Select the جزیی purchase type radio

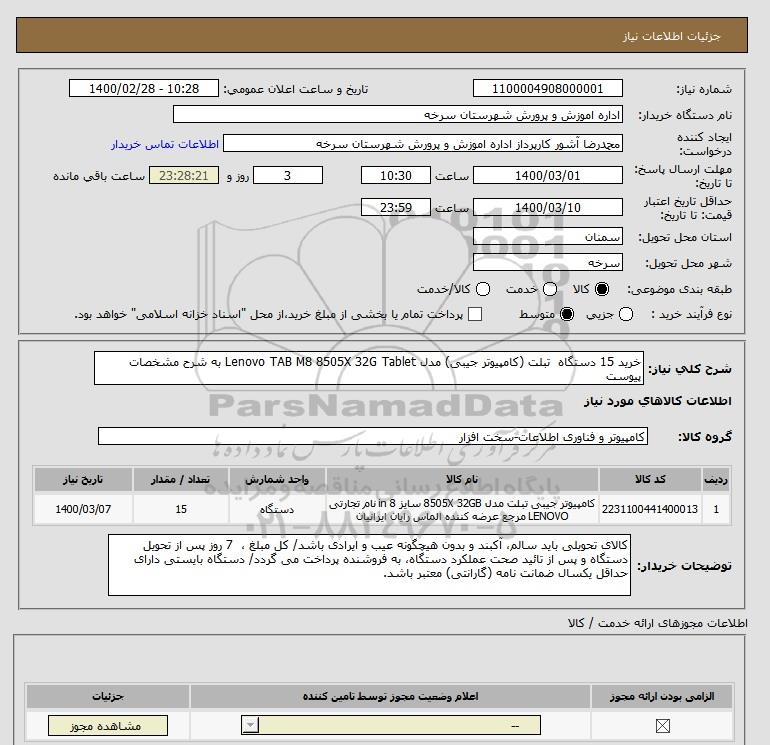click(x=626, y=314)
